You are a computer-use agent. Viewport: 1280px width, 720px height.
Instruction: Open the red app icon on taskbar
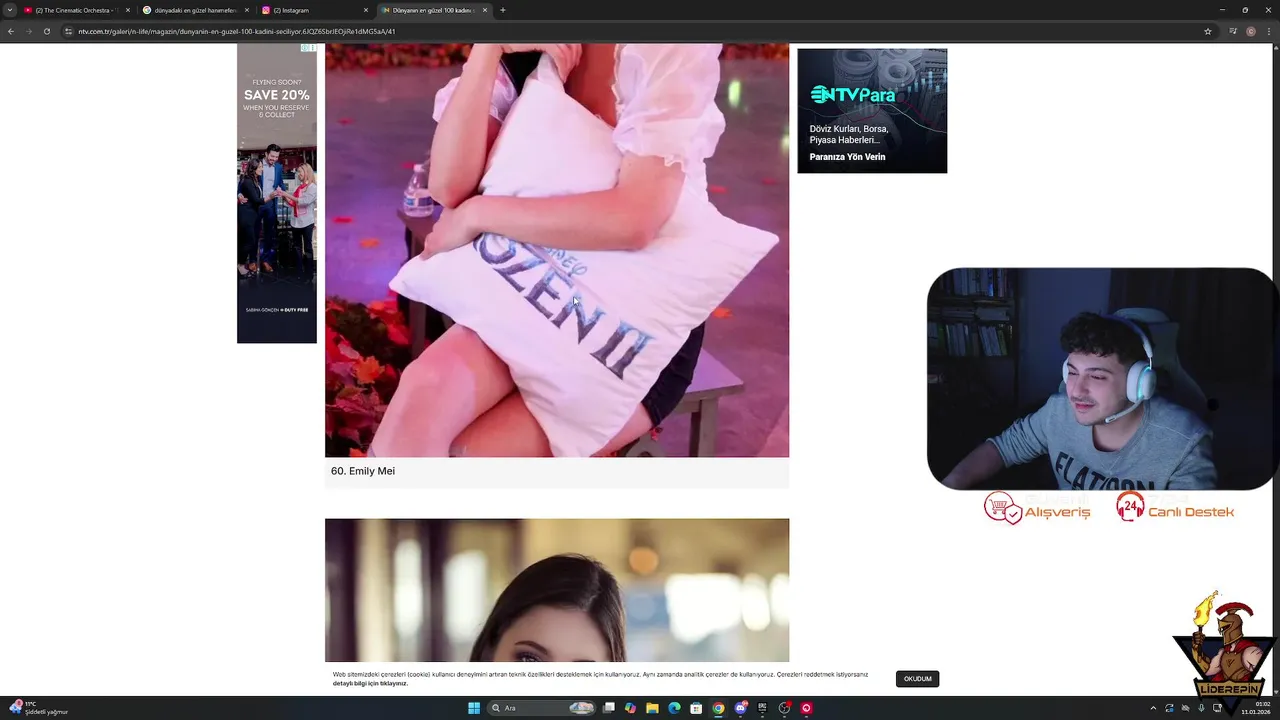(806, 708)
